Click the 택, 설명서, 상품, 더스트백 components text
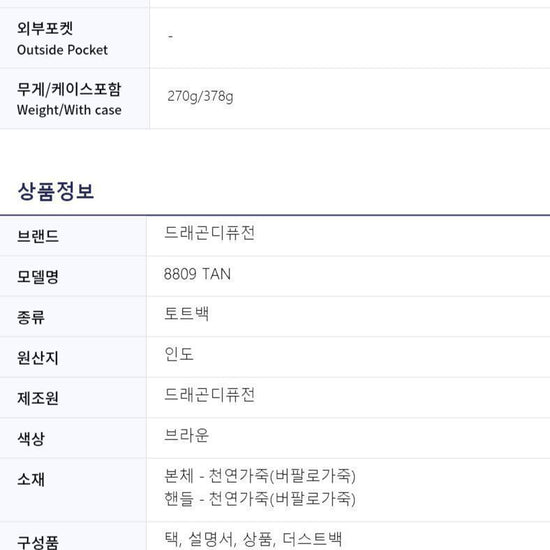The image size is (550, 550). click(253, 539)
